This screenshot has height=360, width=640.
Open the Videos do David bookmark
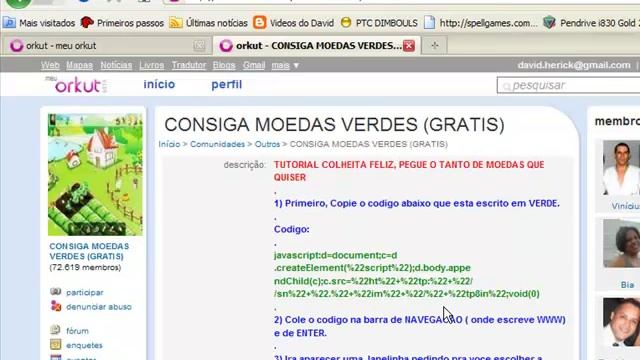pyautogui.click(x=293, y=23)
